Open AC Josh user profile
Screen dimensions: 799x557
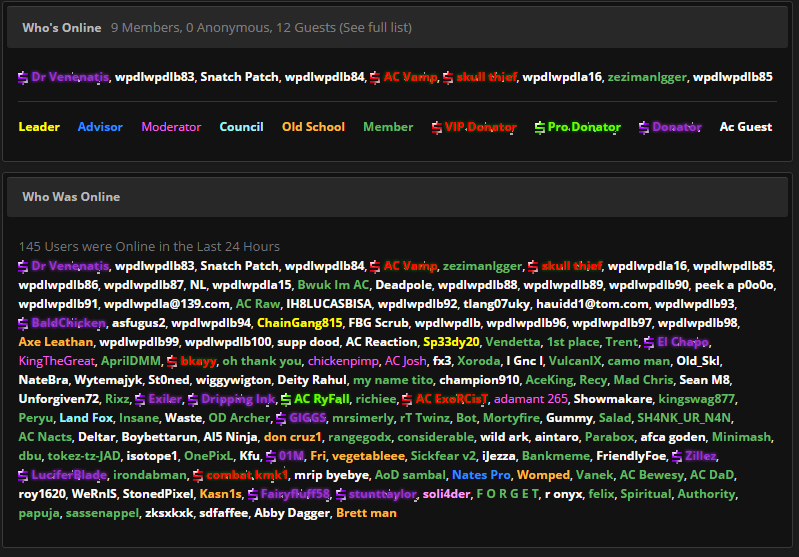pos(406,361)
